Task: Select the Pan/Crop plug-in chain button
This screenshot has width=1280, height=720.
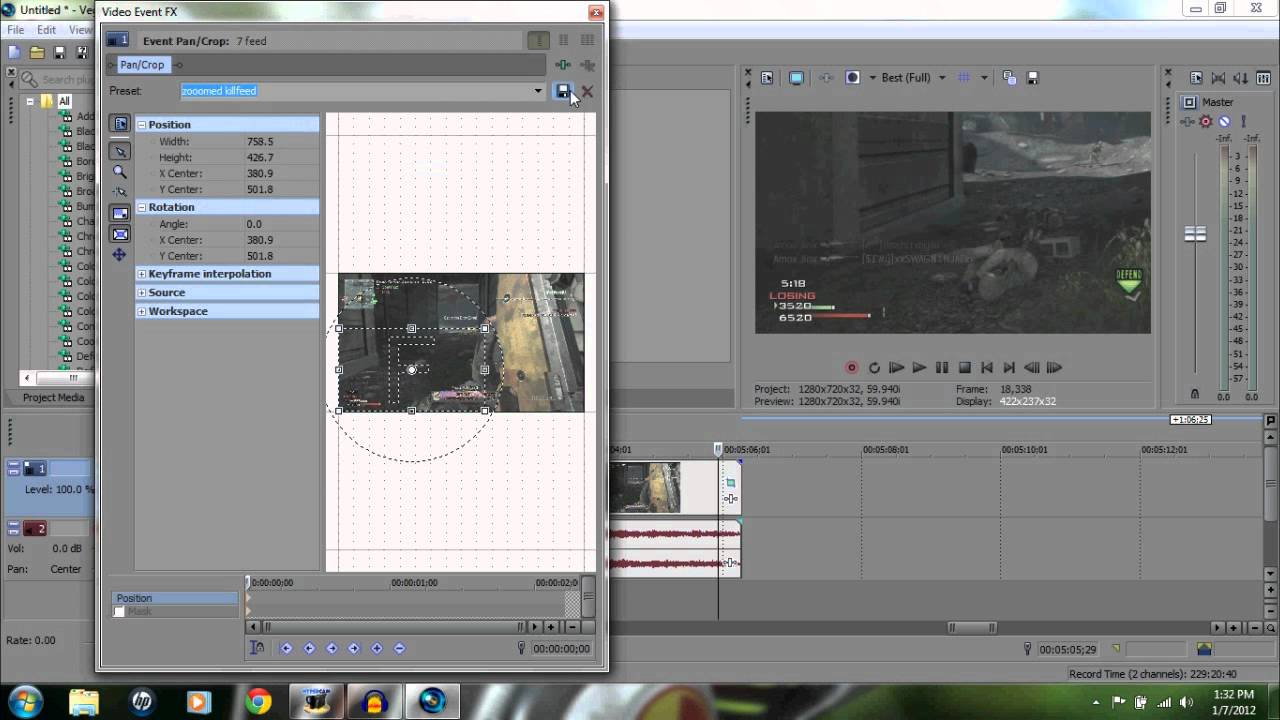Action: 142,64
